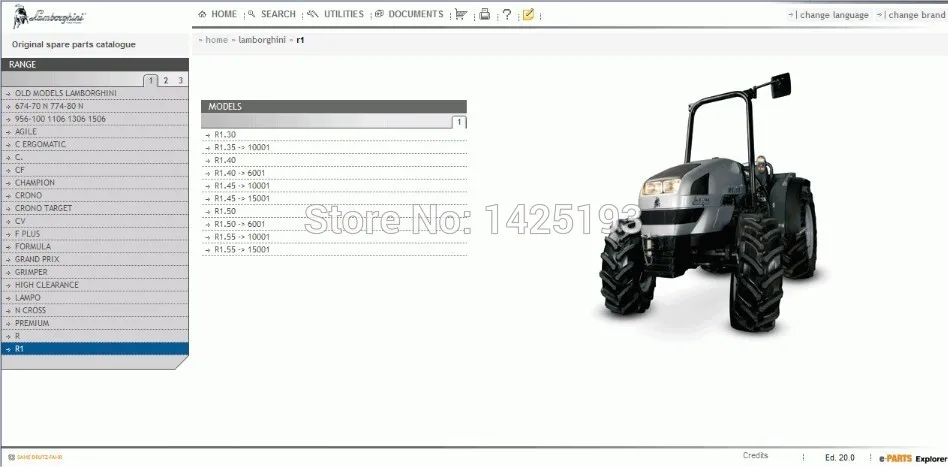The height and width of the screenshot is (467, 948).
Task: Select 956-100 1106 1306 1506 range
Action: tap(95, 119)
